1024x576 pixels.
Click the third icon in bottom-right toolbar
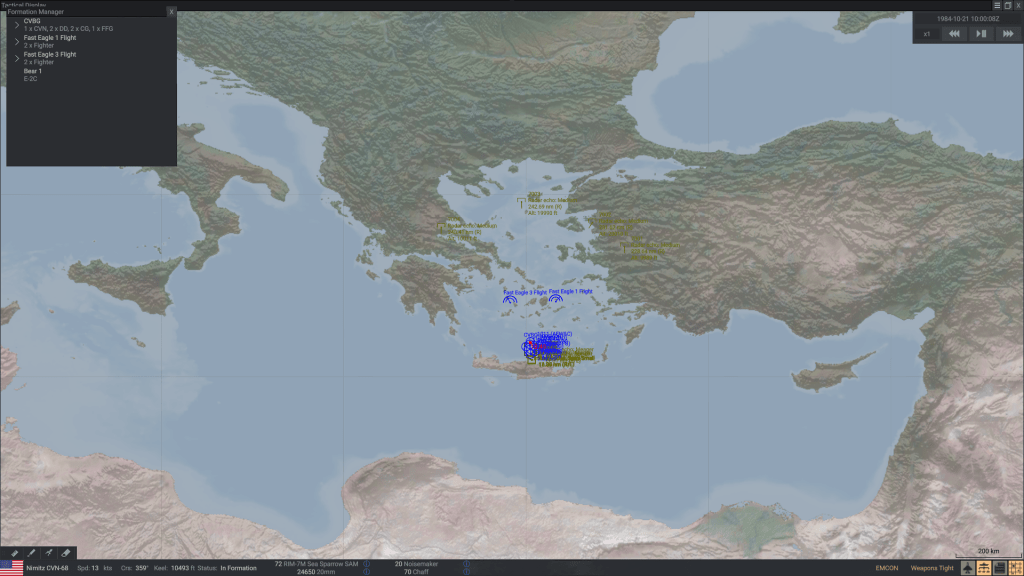pos(999,568)
